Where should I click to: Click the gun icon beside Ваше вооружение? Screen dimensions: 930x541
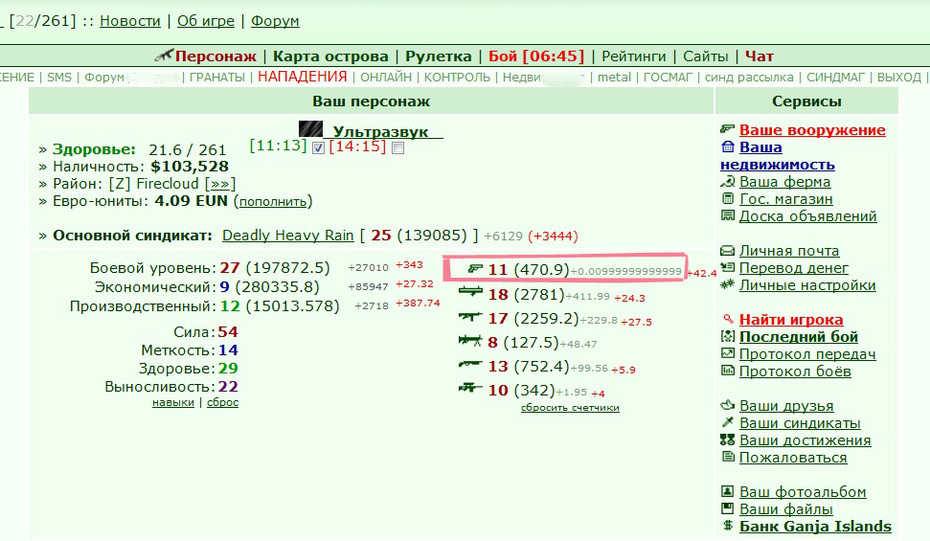pyautogui.click(x=728, y=129)
